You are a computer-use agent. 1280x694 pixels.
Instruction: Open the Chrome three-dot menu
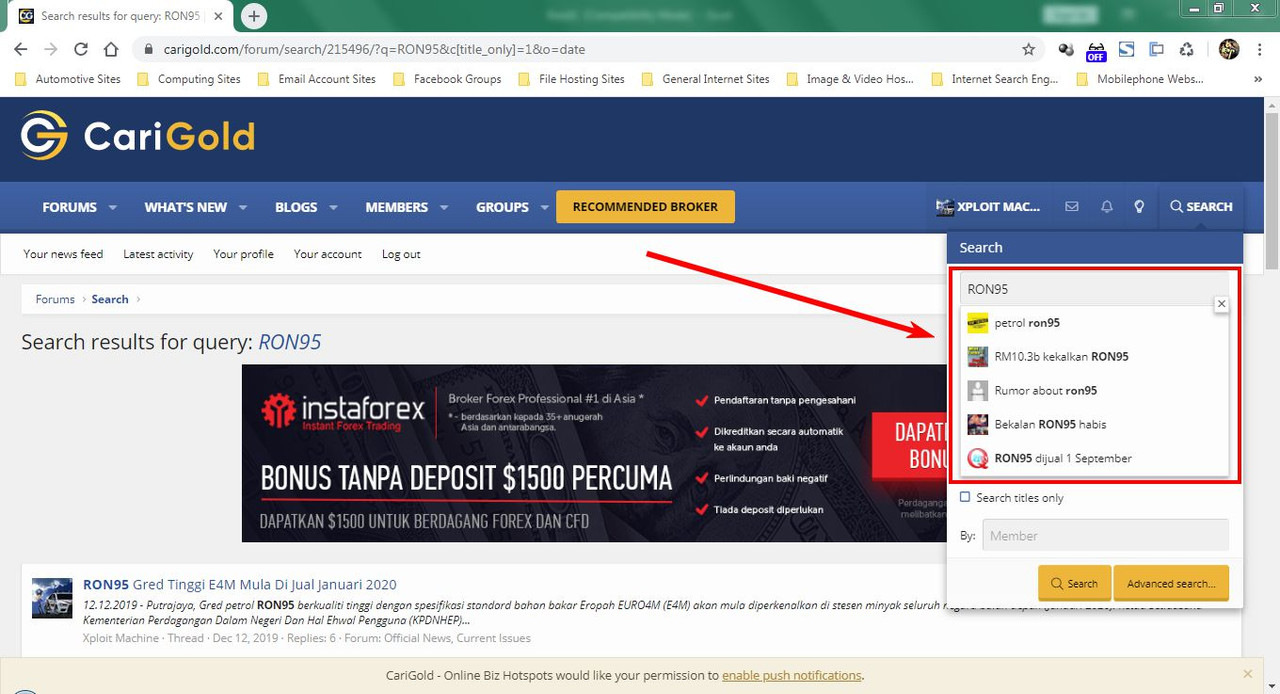pyautogui.click(x=1259, y=49)
